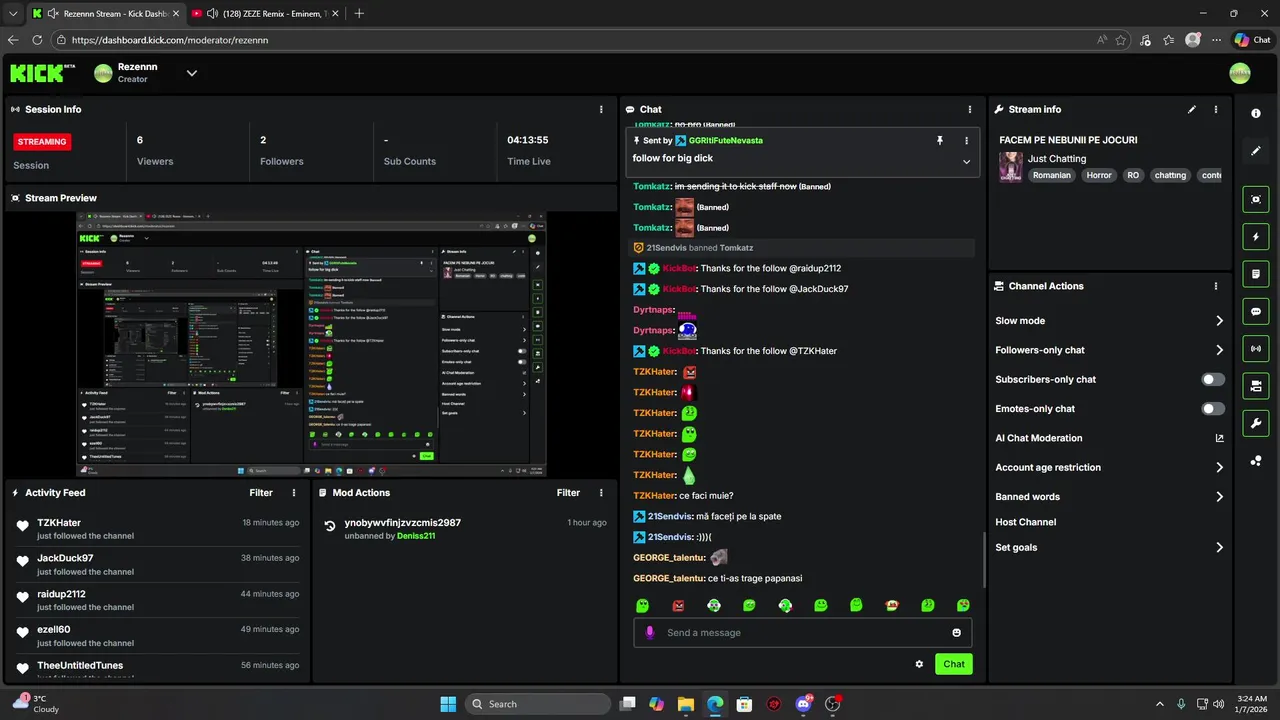Click the Just Chatting category thumbnail

1010,166
